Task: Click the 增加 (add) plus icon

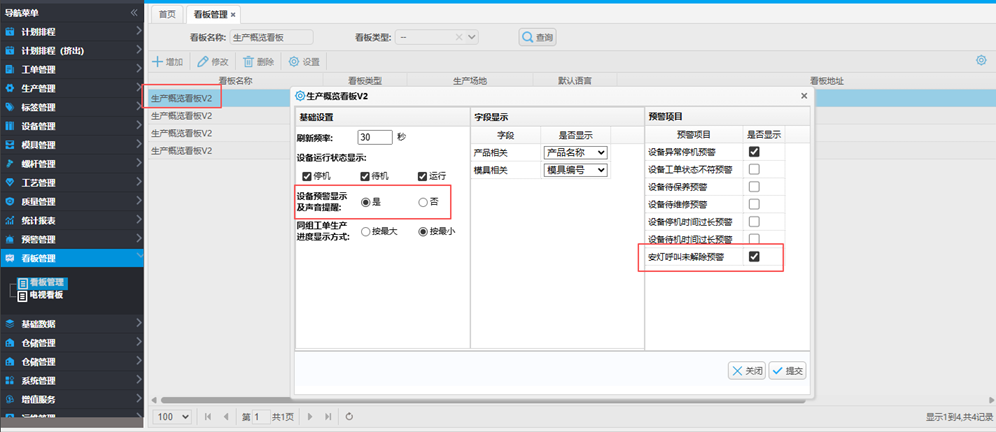Action: (x=158, y=62)
